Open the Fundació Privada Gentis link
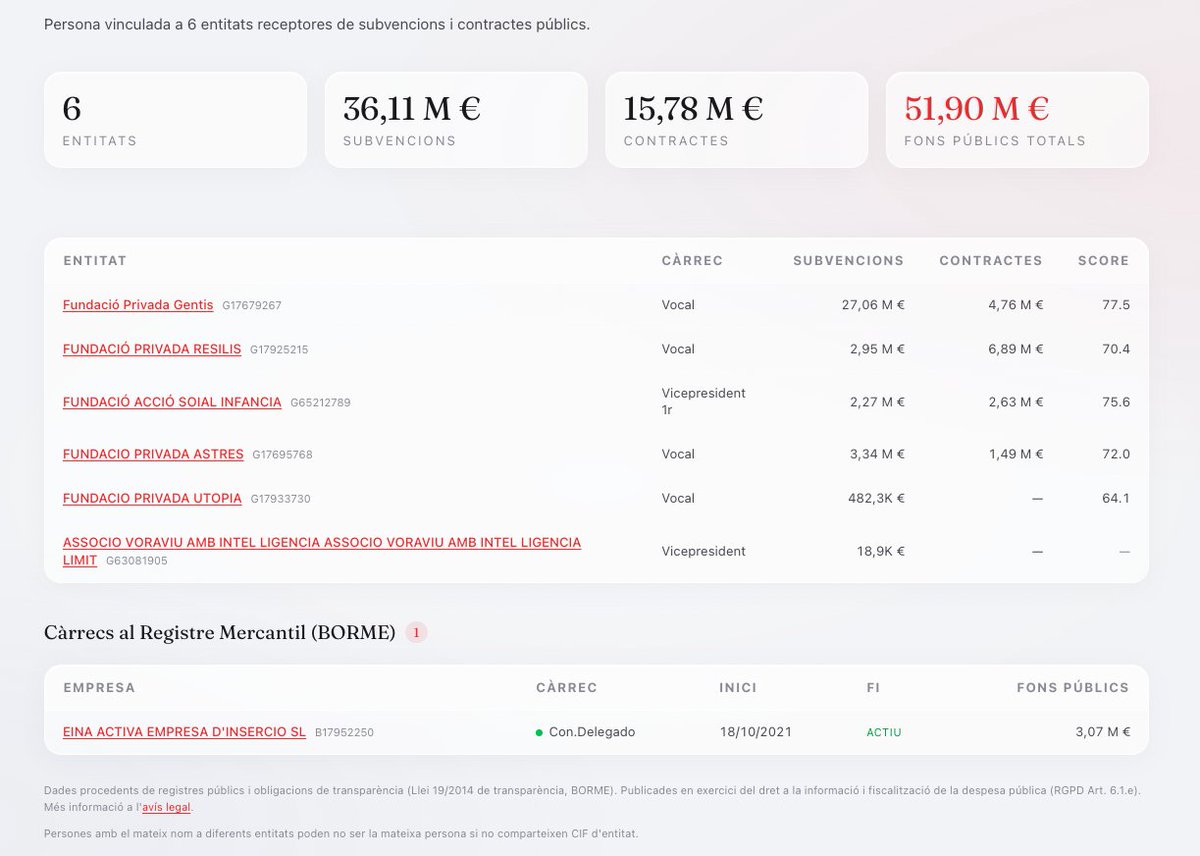The width and height of the screenshot is (1200, 856). pyautogui.click(x=138, y=305)
